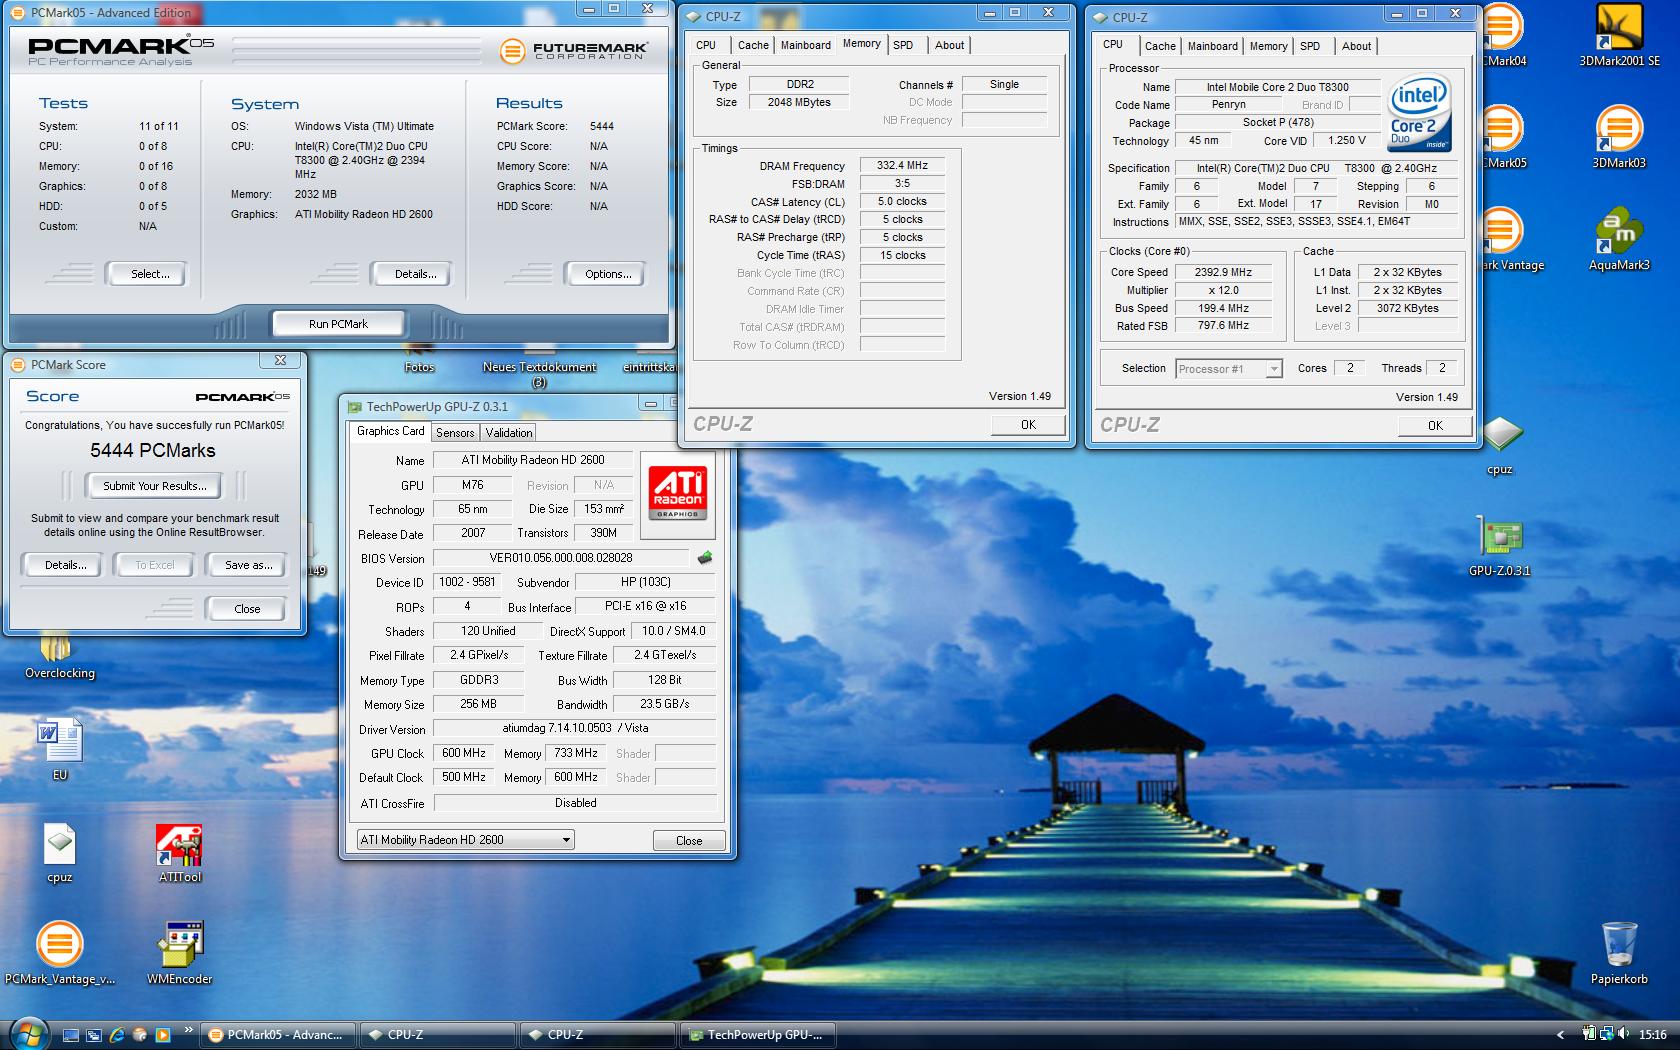
Task: Open the GPU-Z.0.3.1 desktop icon
Action: pos(1500,546)
